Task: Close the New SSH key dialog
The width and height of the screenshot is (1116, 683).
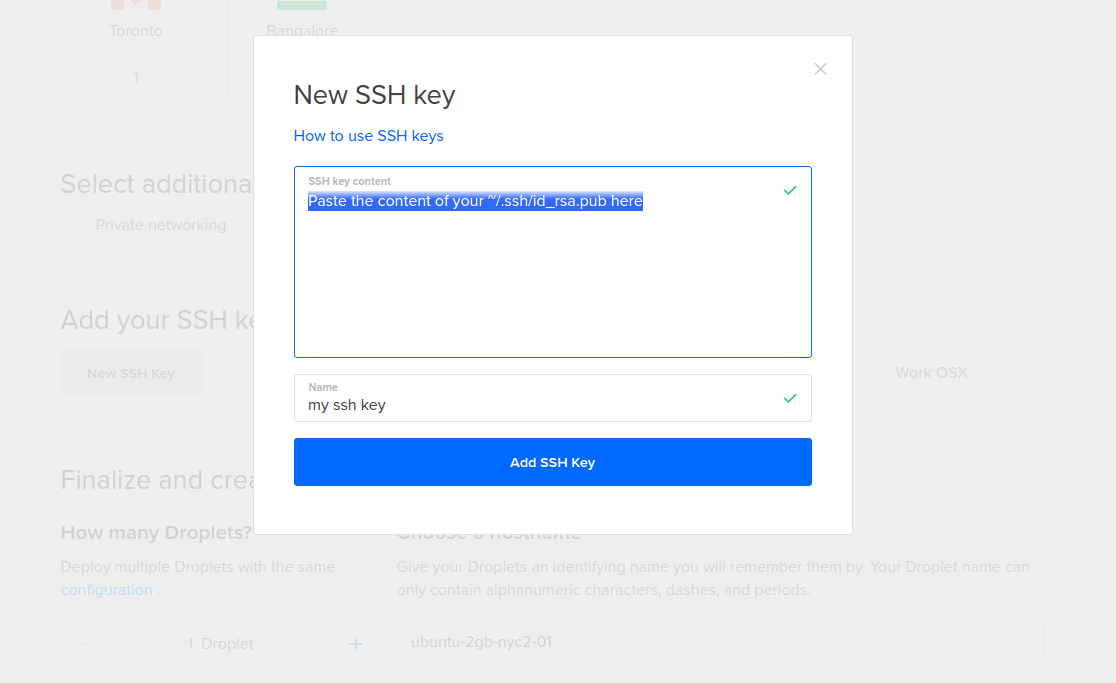Action: tap(820, 68)
